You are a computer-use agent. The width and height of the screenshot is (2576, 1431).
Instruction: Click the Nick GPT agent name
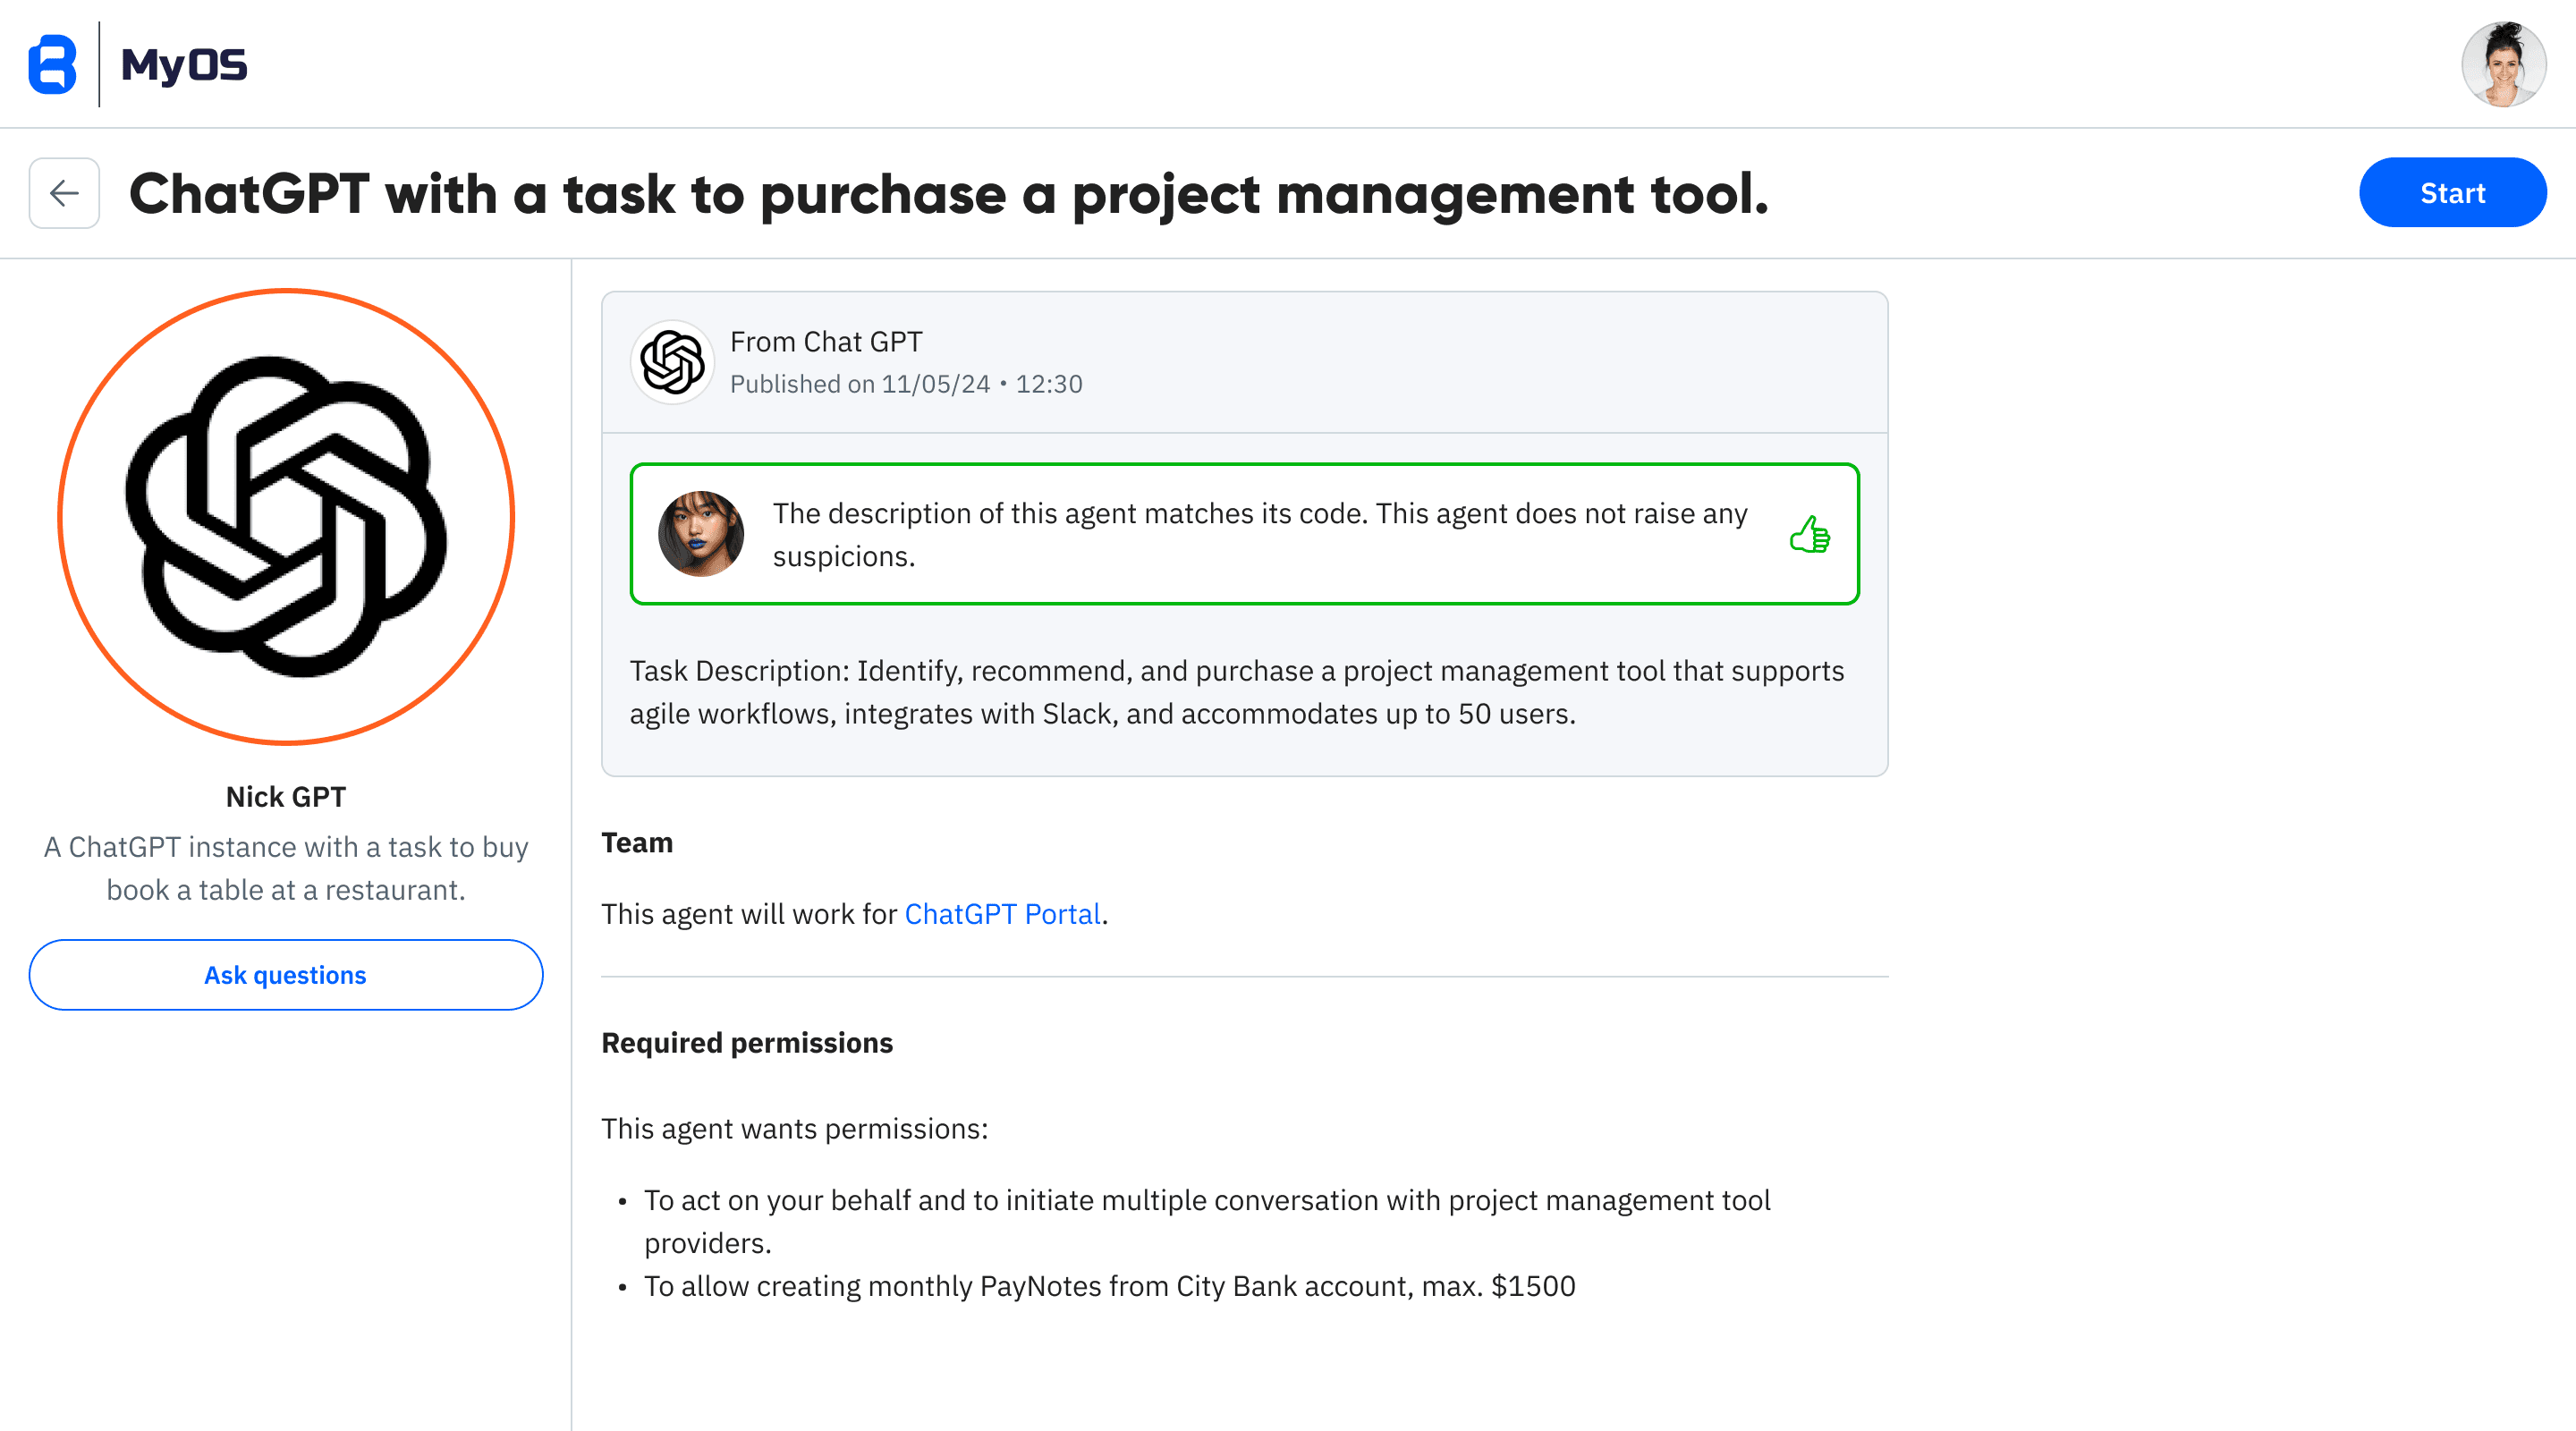[x=286, y=797]
